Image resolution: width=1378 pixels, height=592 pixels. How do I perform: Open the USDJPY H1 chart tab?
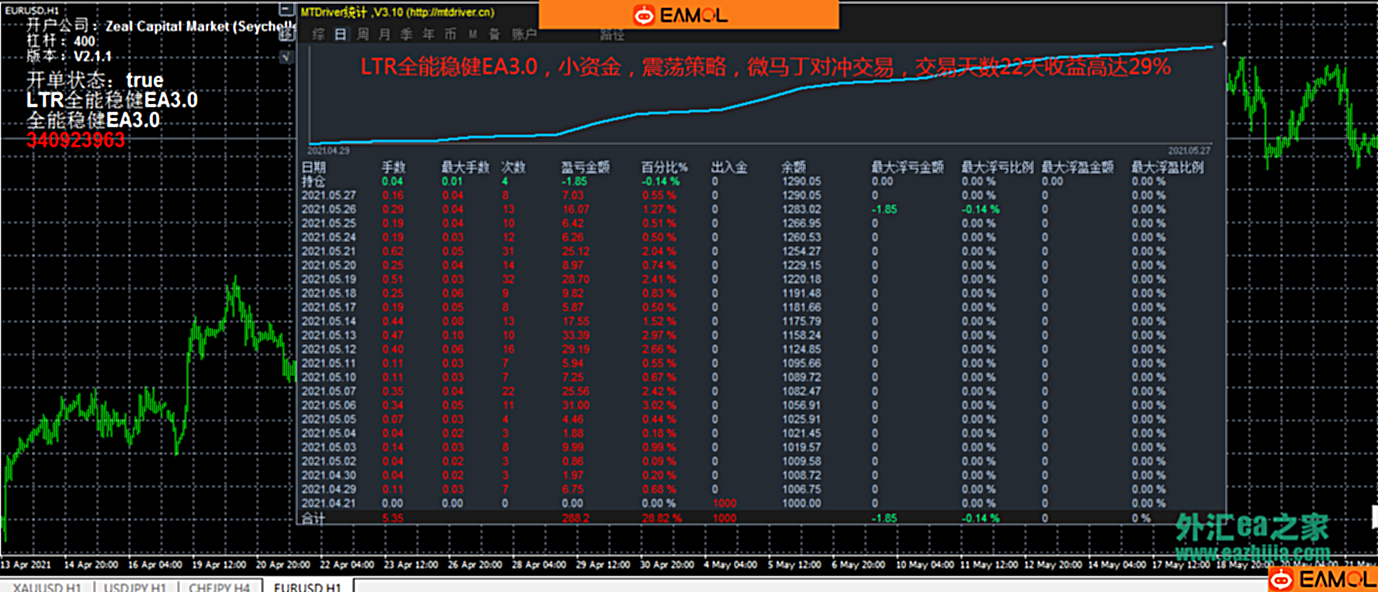click(x=135, y=586)
